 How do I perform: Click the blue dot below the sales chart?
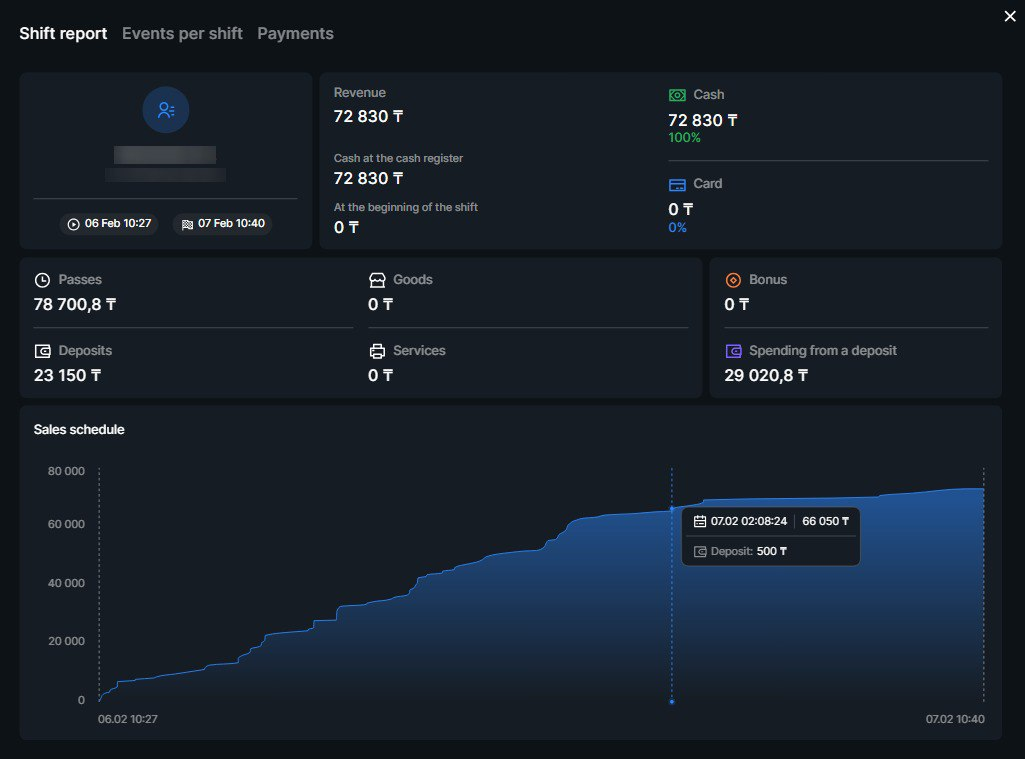tap(671, 701)
